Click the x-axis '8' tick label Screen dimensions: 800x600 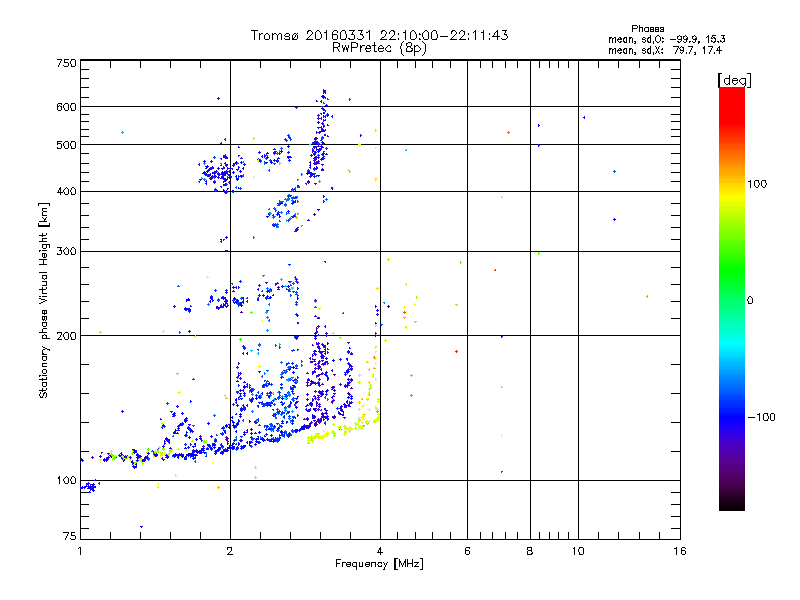pos(530,551)
